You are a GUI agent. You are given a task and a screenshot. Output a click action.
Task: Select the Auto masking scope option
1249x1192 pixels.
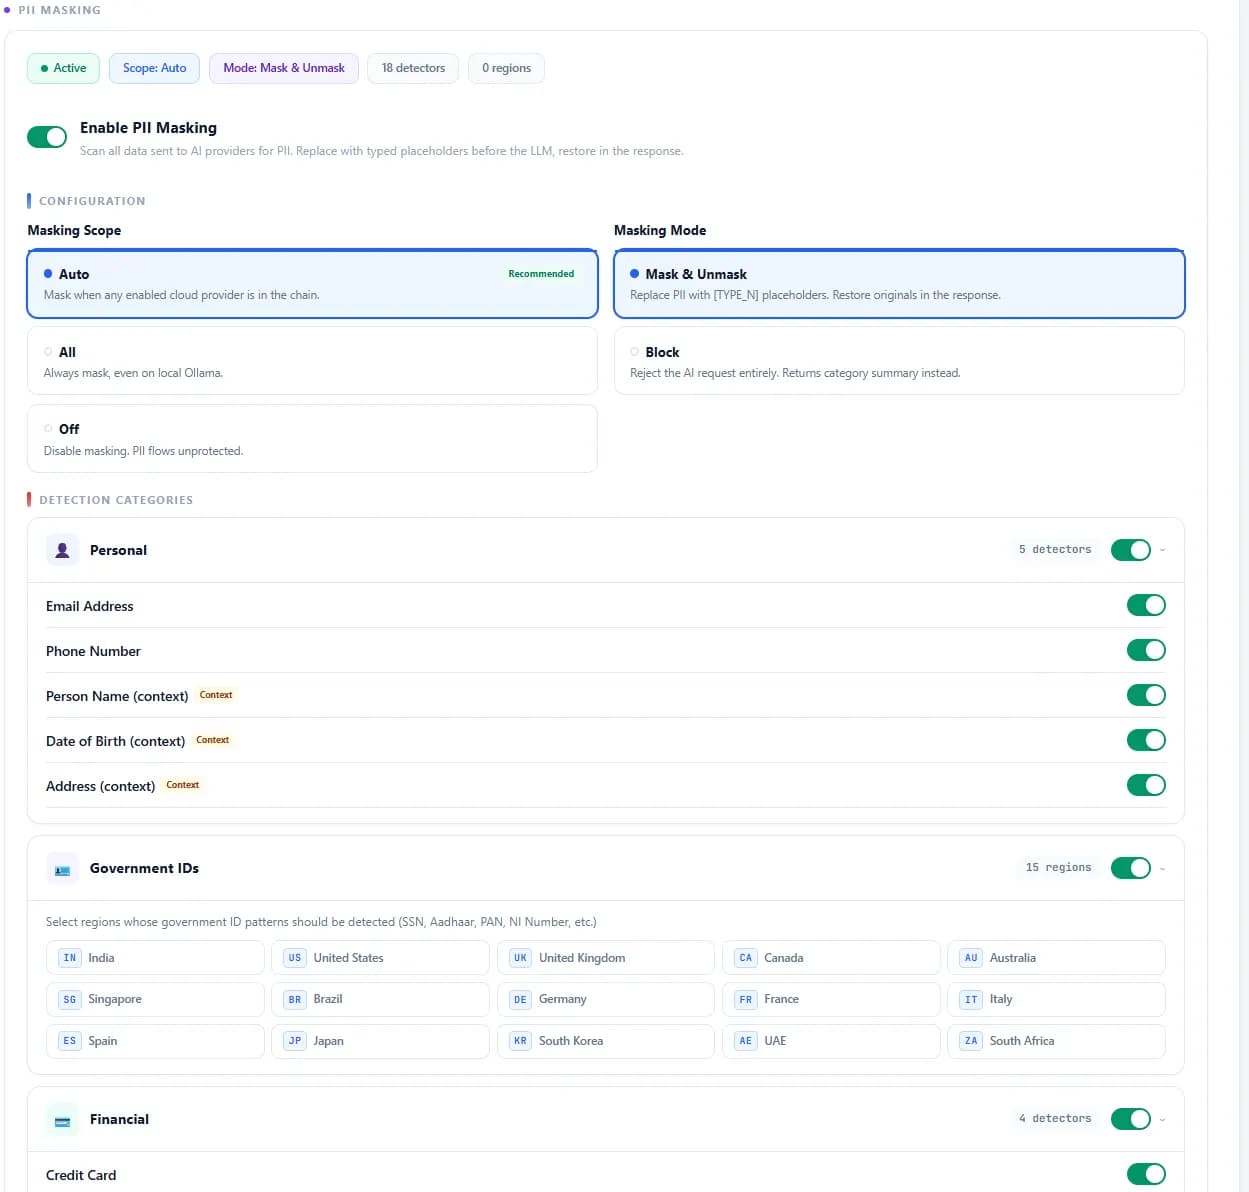312,284
